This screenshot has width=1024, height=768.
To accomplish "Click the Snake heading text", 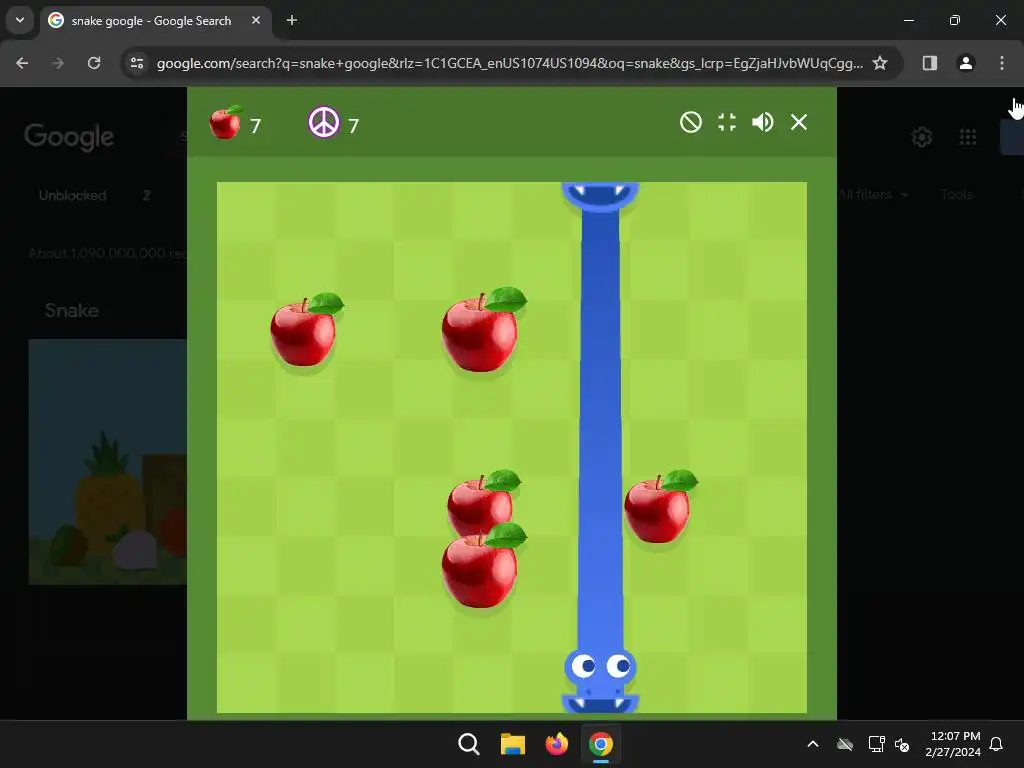I will pos(72,310).
